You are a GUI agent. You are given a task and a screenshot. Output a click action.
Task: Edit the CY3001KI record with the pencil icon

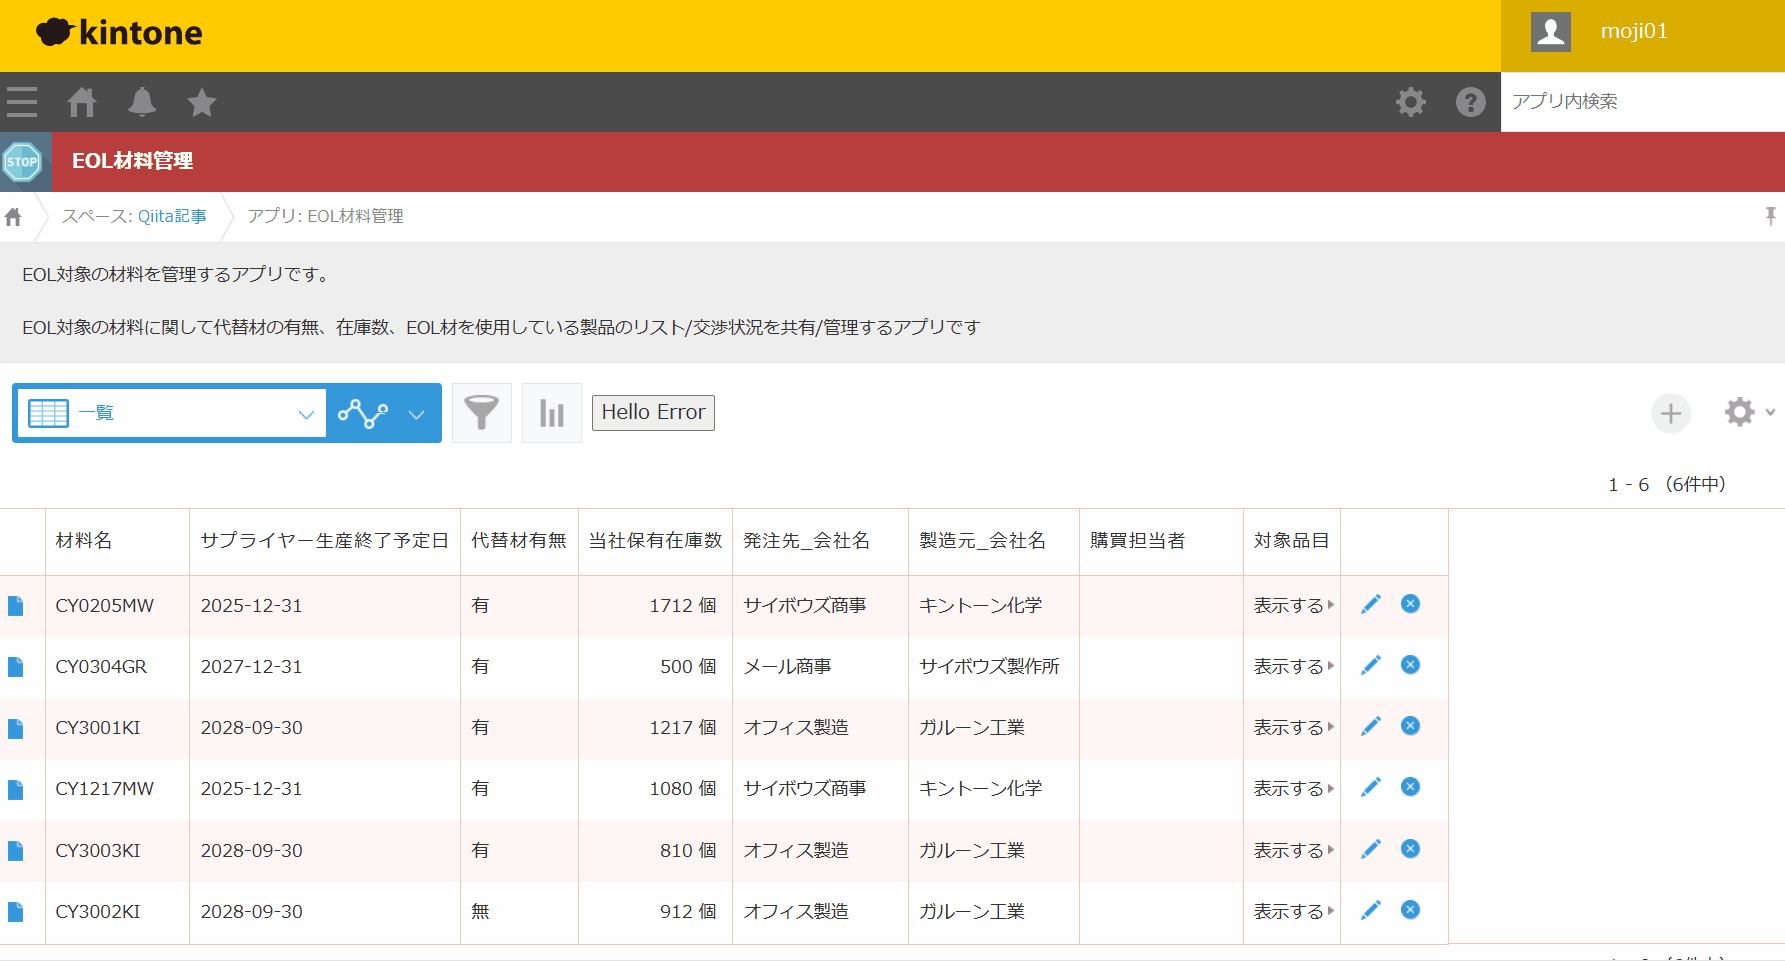coord(1370,726)
